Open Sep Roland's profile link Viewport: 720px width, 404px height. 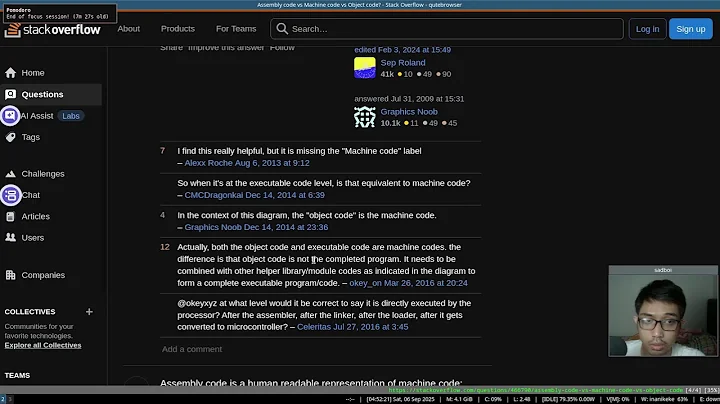403,62
